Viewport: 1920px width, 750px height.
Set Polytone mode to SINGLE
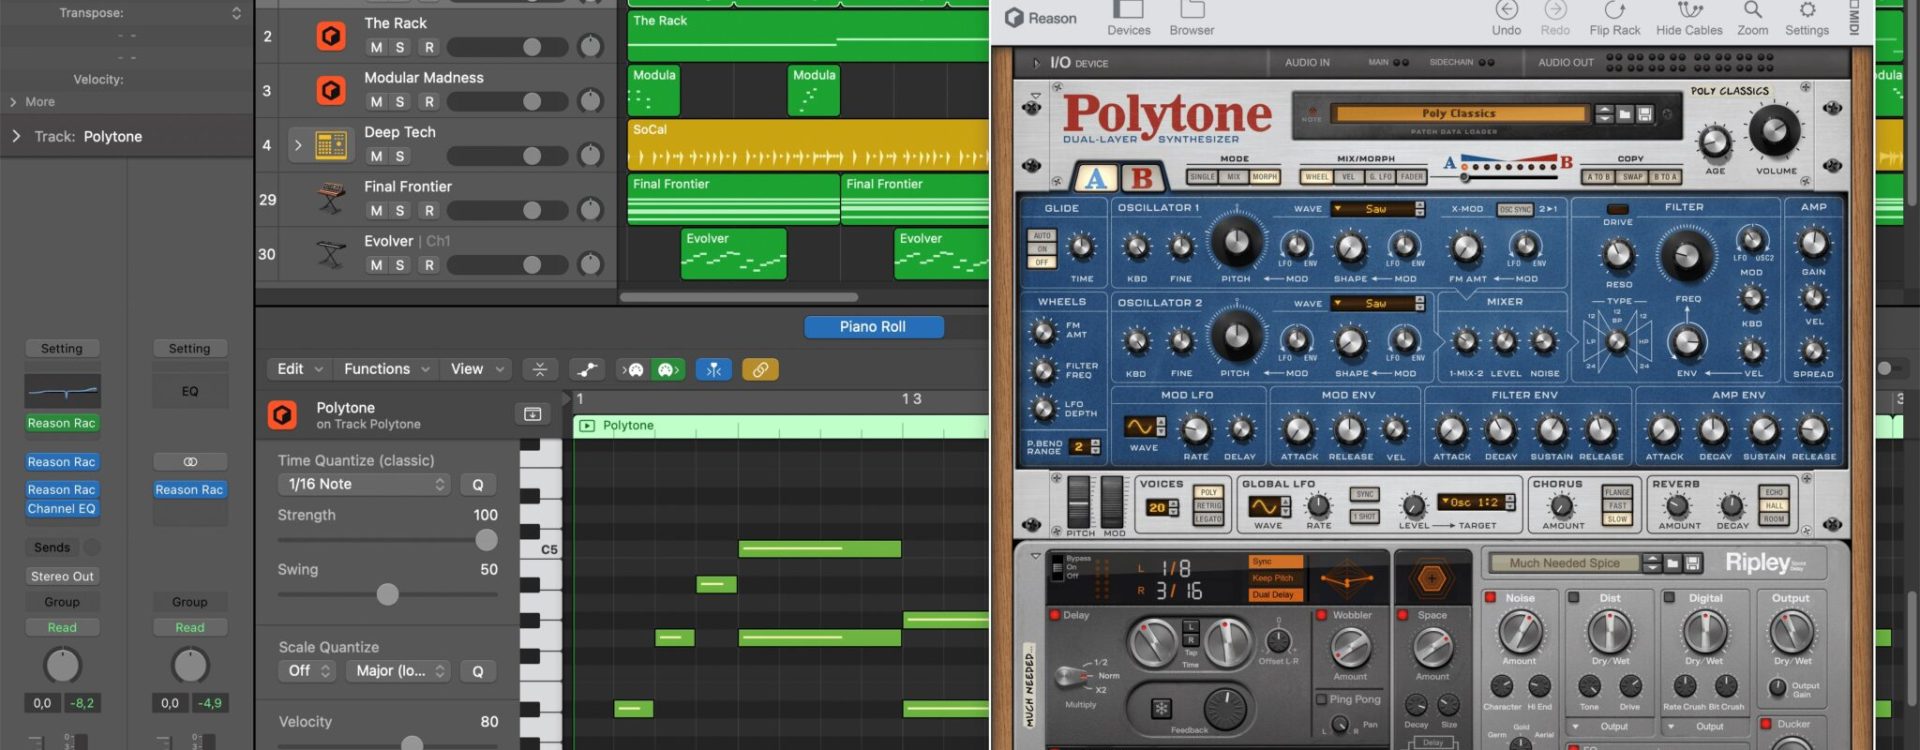[1202, 177]
